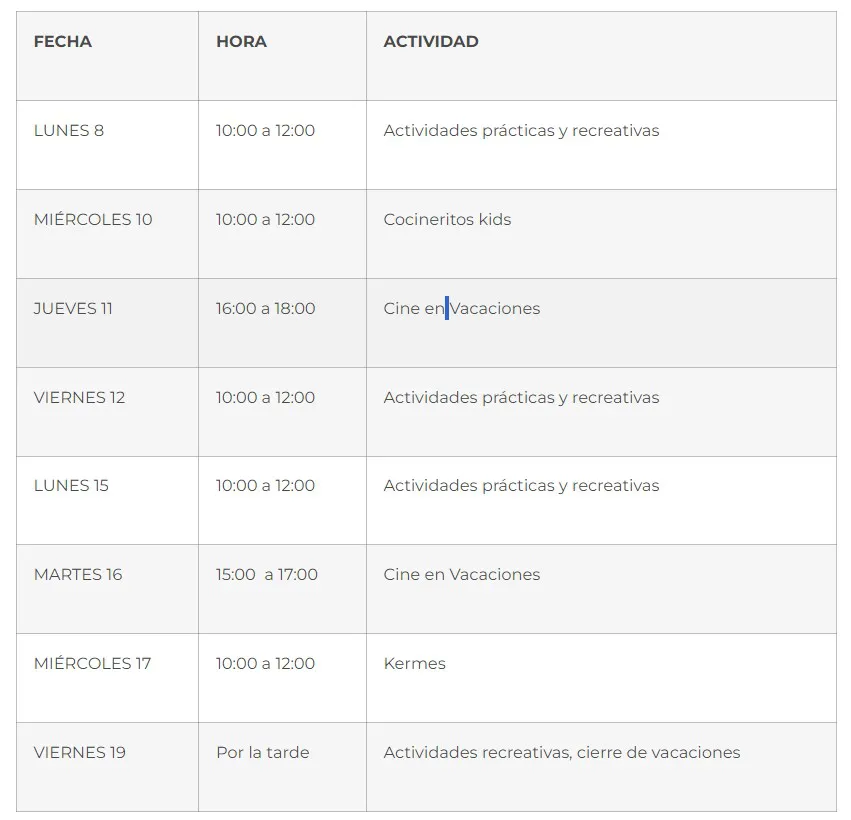Click the "Por la tarde" time cell
Image resolution: width=851 pixels, height=820 pixels.
(x=262, y=753)
